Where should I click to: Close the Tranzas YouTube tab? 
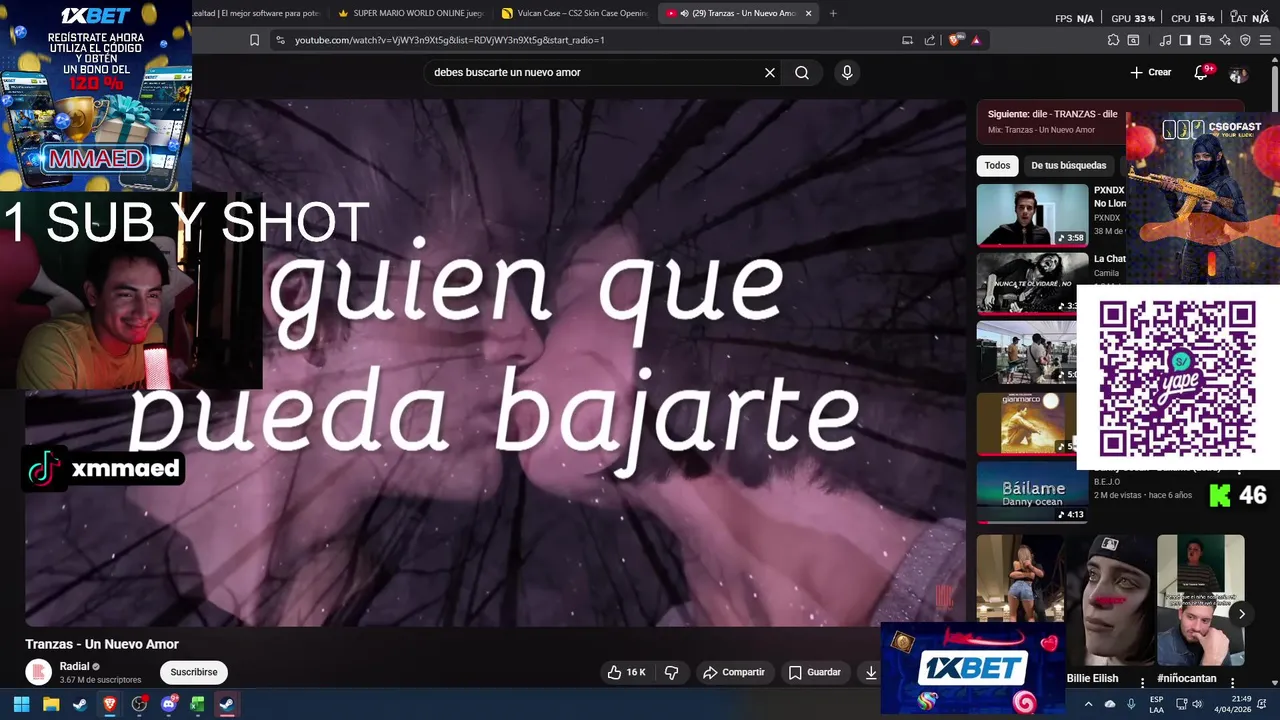808,13
